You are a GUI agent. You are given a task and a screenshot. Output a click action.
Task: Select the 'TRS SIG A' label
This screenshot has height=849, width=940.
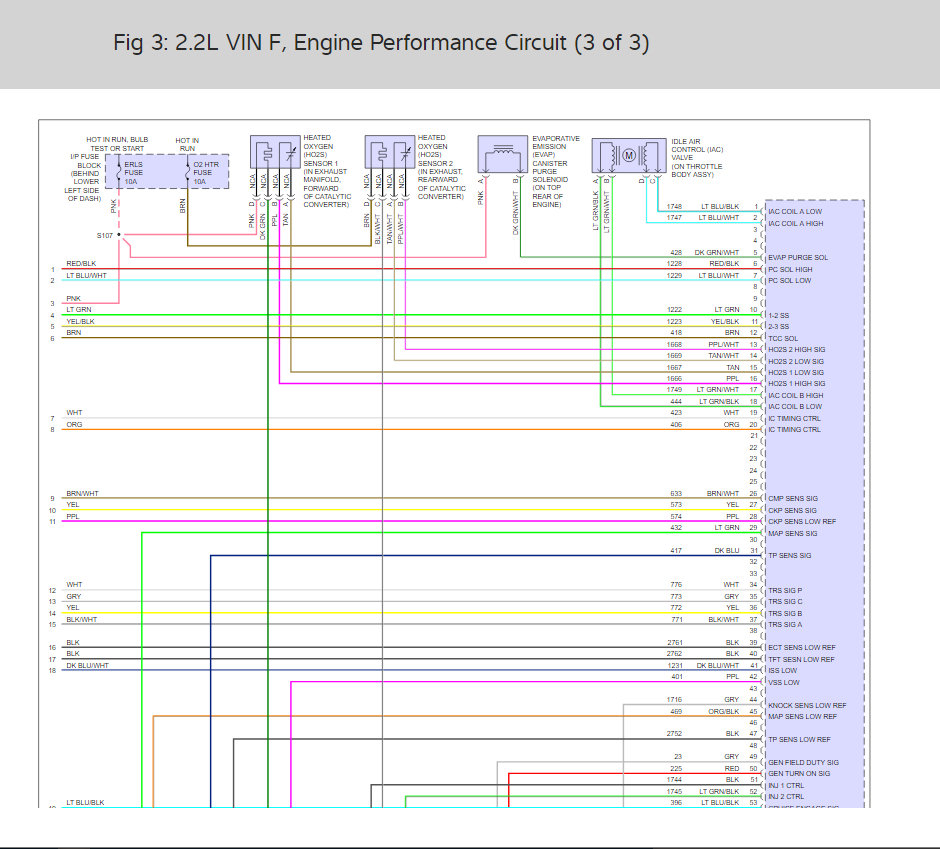point(785,625)
